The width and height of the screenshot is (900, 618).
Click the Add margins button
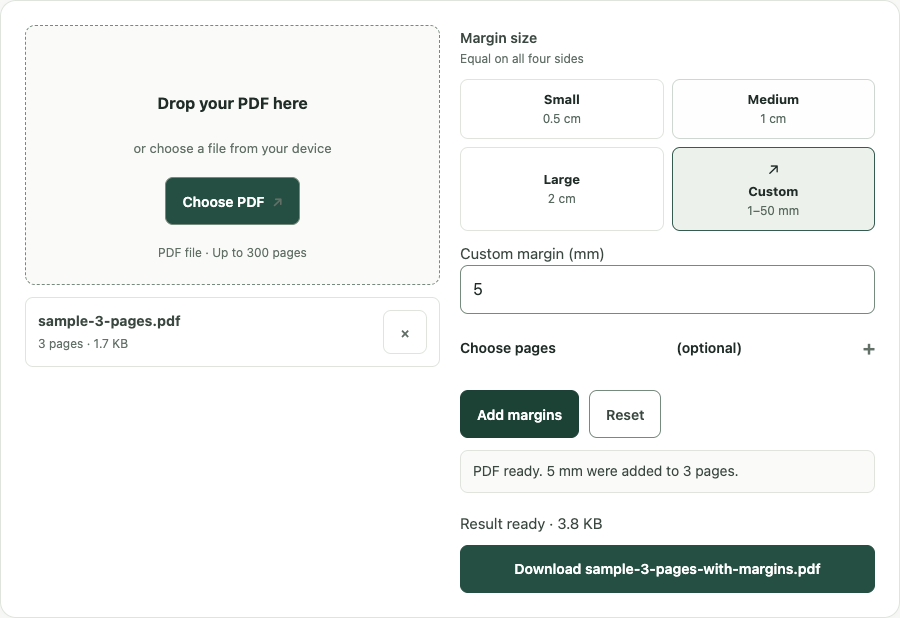click(519, 414)
